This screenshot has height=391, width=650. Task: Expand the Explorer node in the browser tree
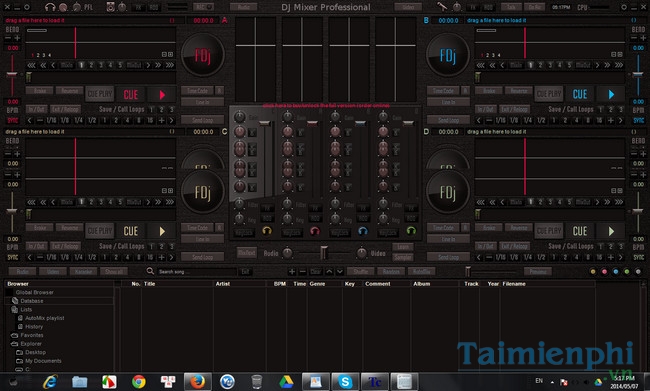(x=31, y=344)
